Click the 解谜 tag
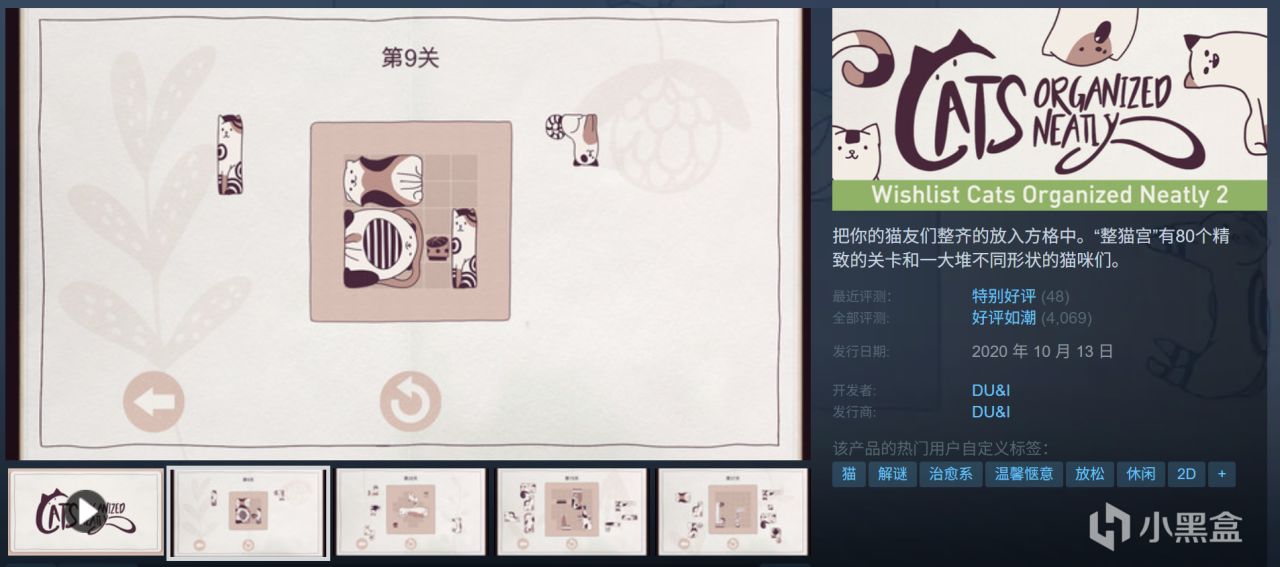 coord(893,474)
